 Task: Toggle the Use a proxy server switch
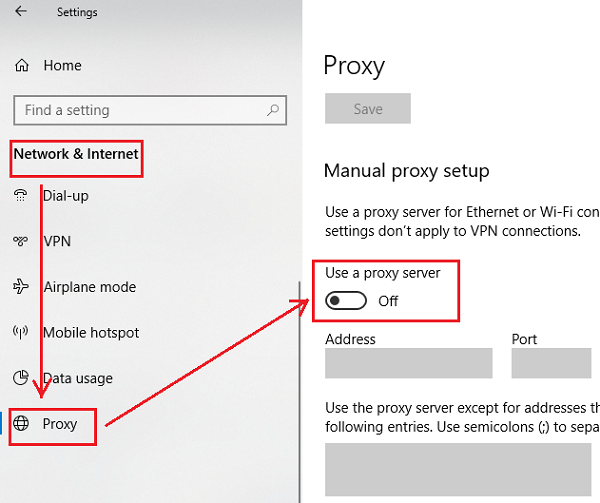tap(346, 301)
